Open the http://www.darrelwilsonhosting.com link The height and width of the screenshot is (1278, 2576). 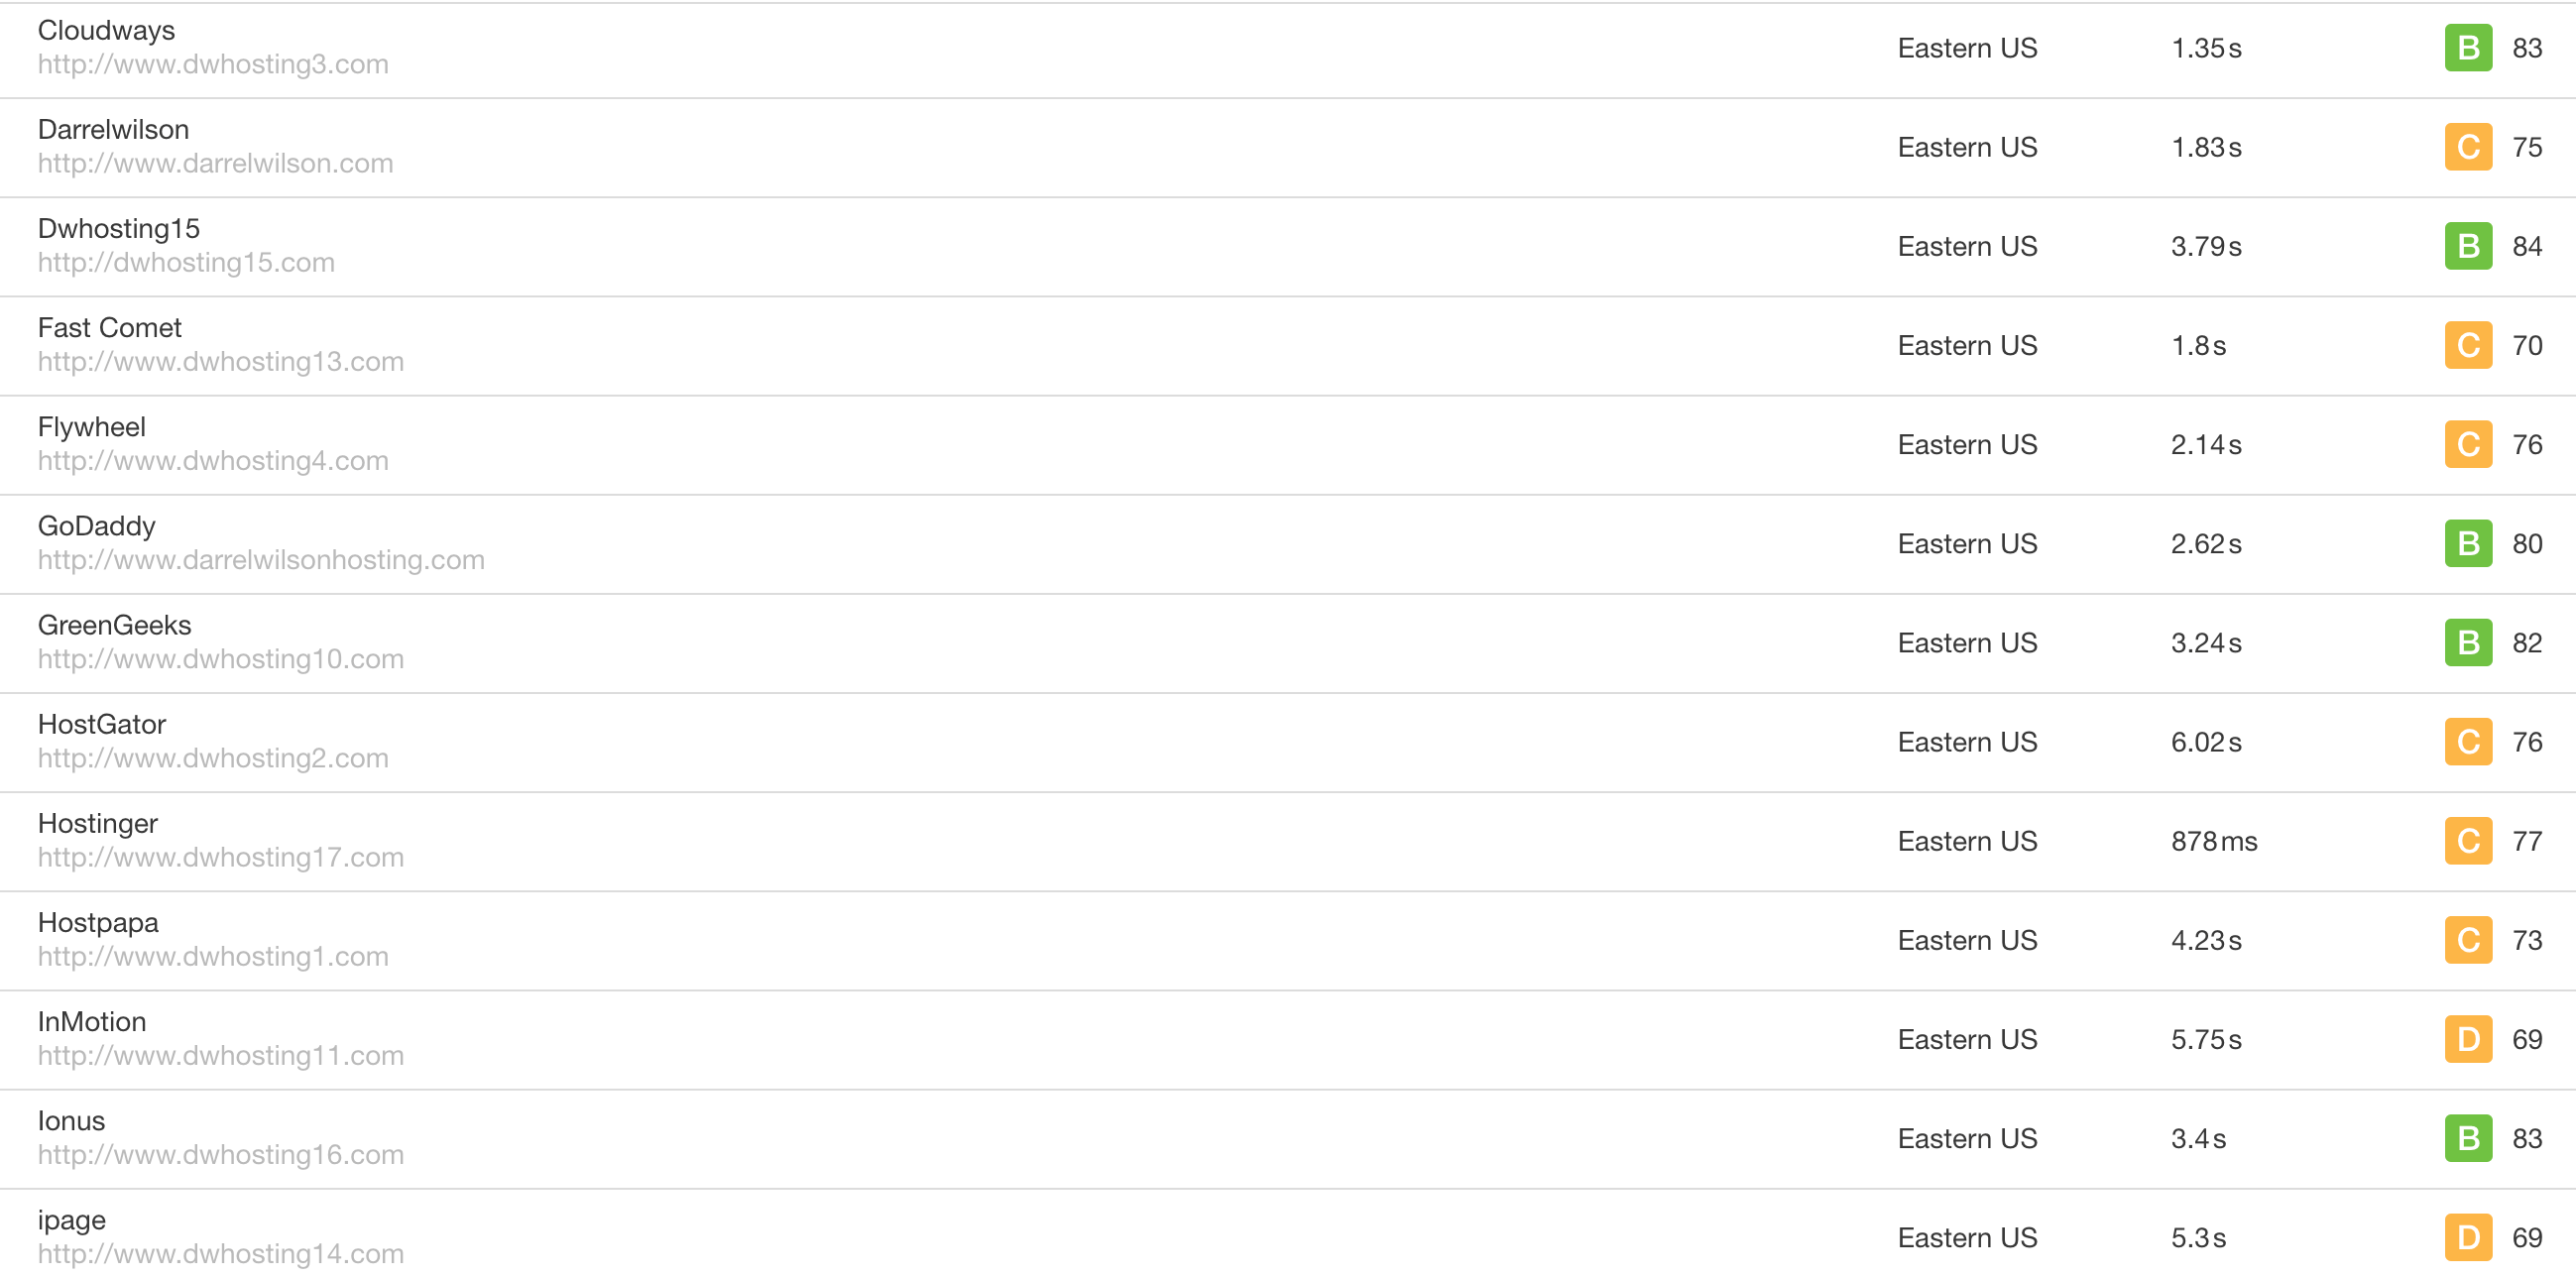tap(261, 560)
